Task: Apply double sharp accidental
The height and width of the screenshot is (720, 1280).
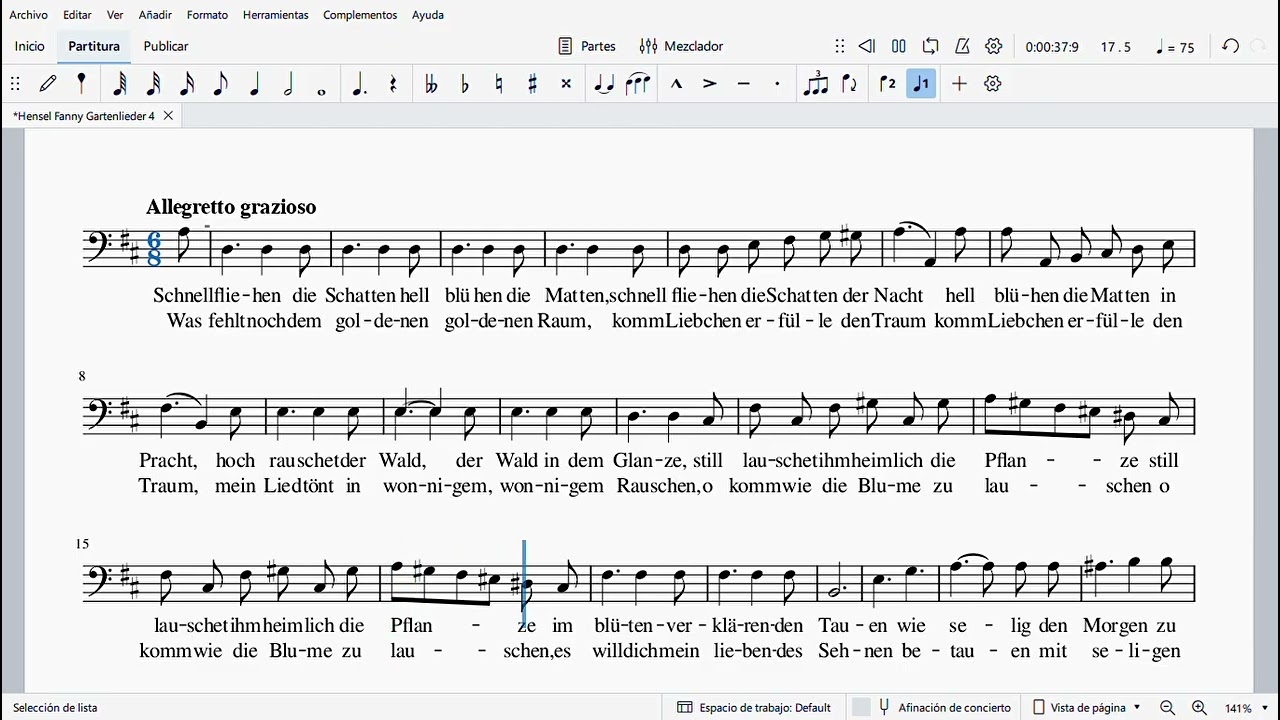Action: pos(566,84)
